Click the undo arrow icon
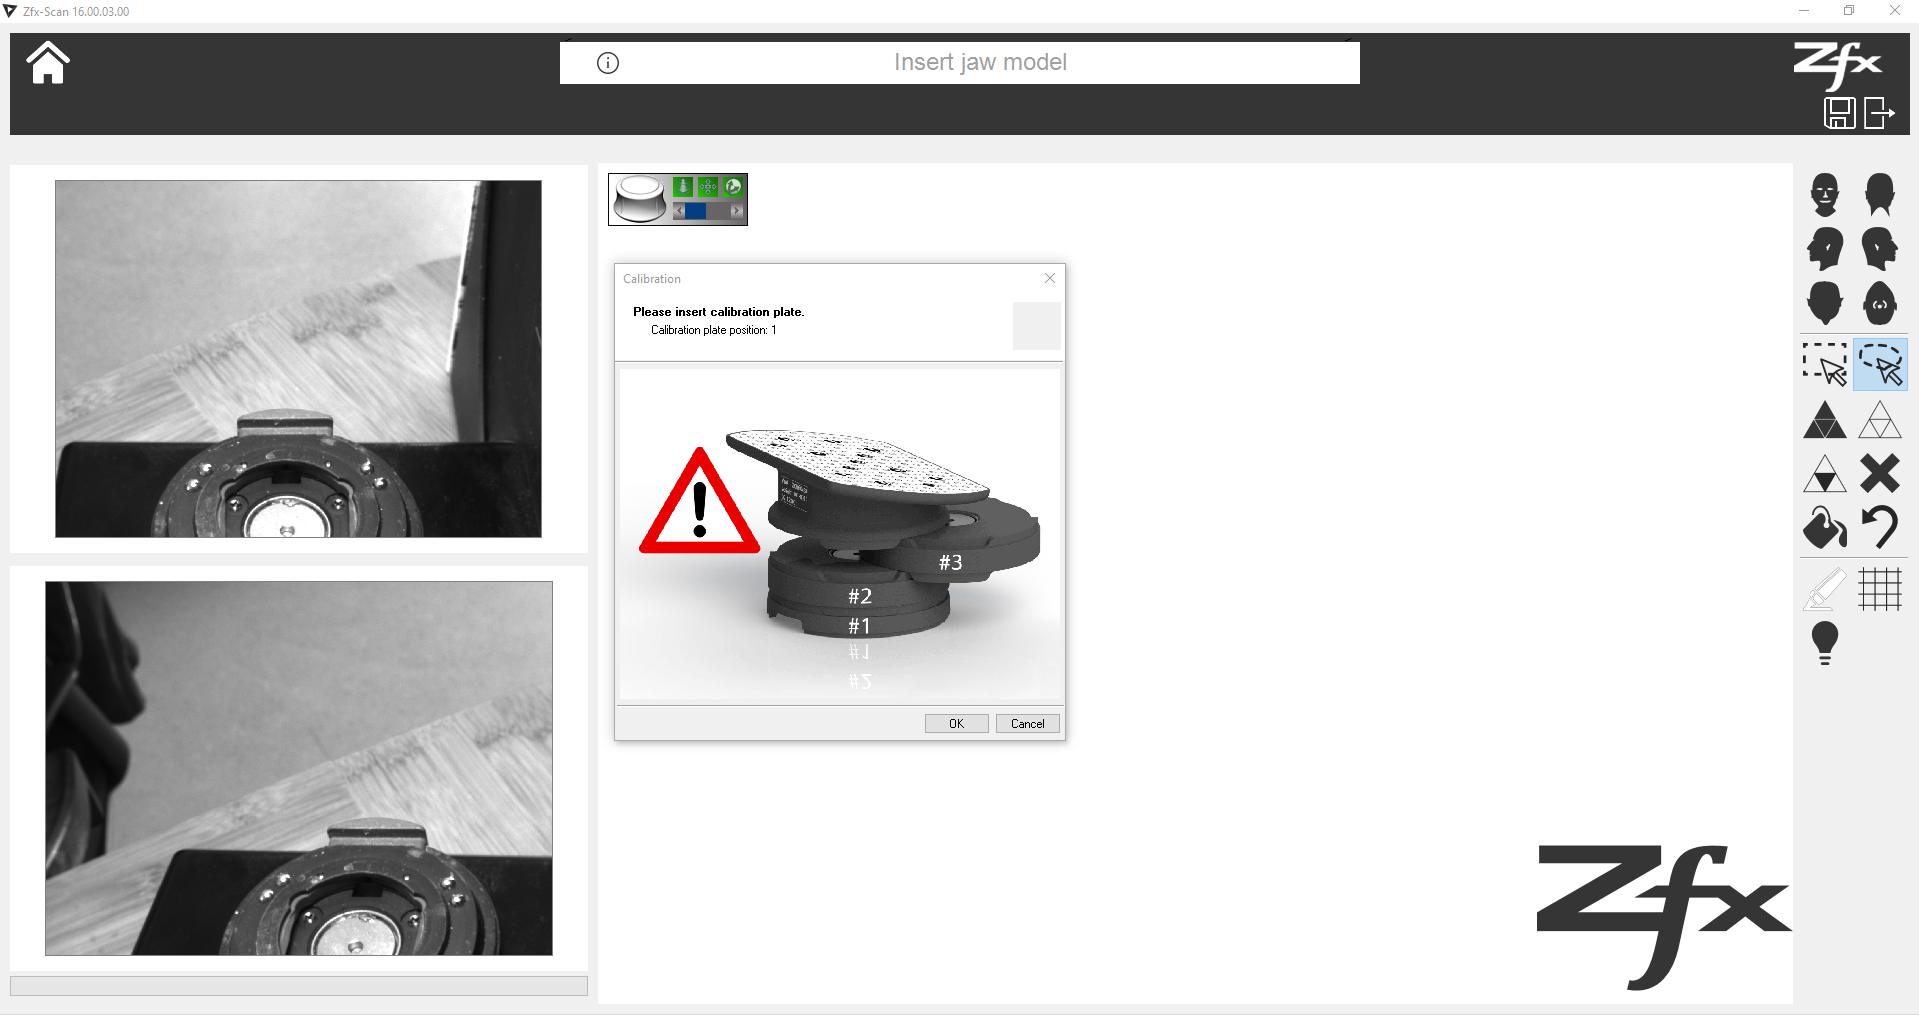The image size is (1919, 1015). tap(1880, 527)
